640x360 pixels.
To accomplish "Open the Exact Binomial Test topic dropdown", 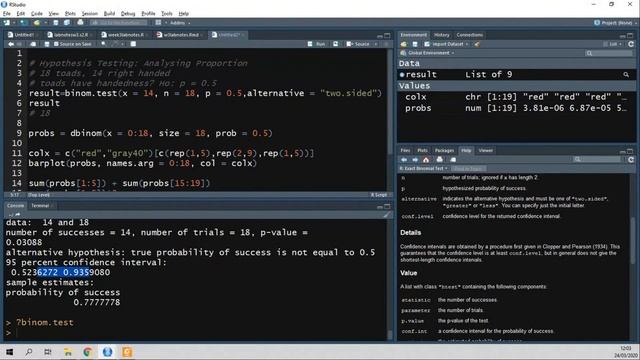I will tap(423, 169).
